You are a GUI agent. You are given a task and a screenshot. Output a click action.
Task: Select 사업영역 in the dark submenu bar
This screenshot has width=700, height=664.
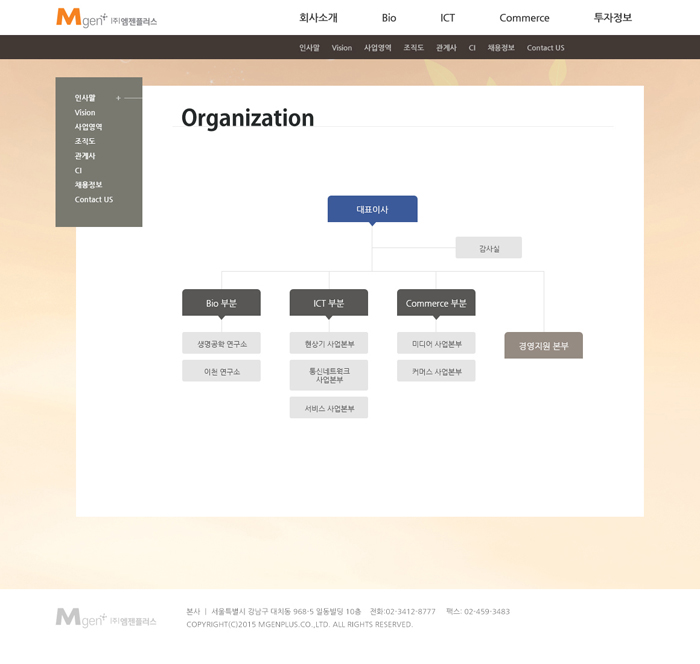[x=377, y=48]
